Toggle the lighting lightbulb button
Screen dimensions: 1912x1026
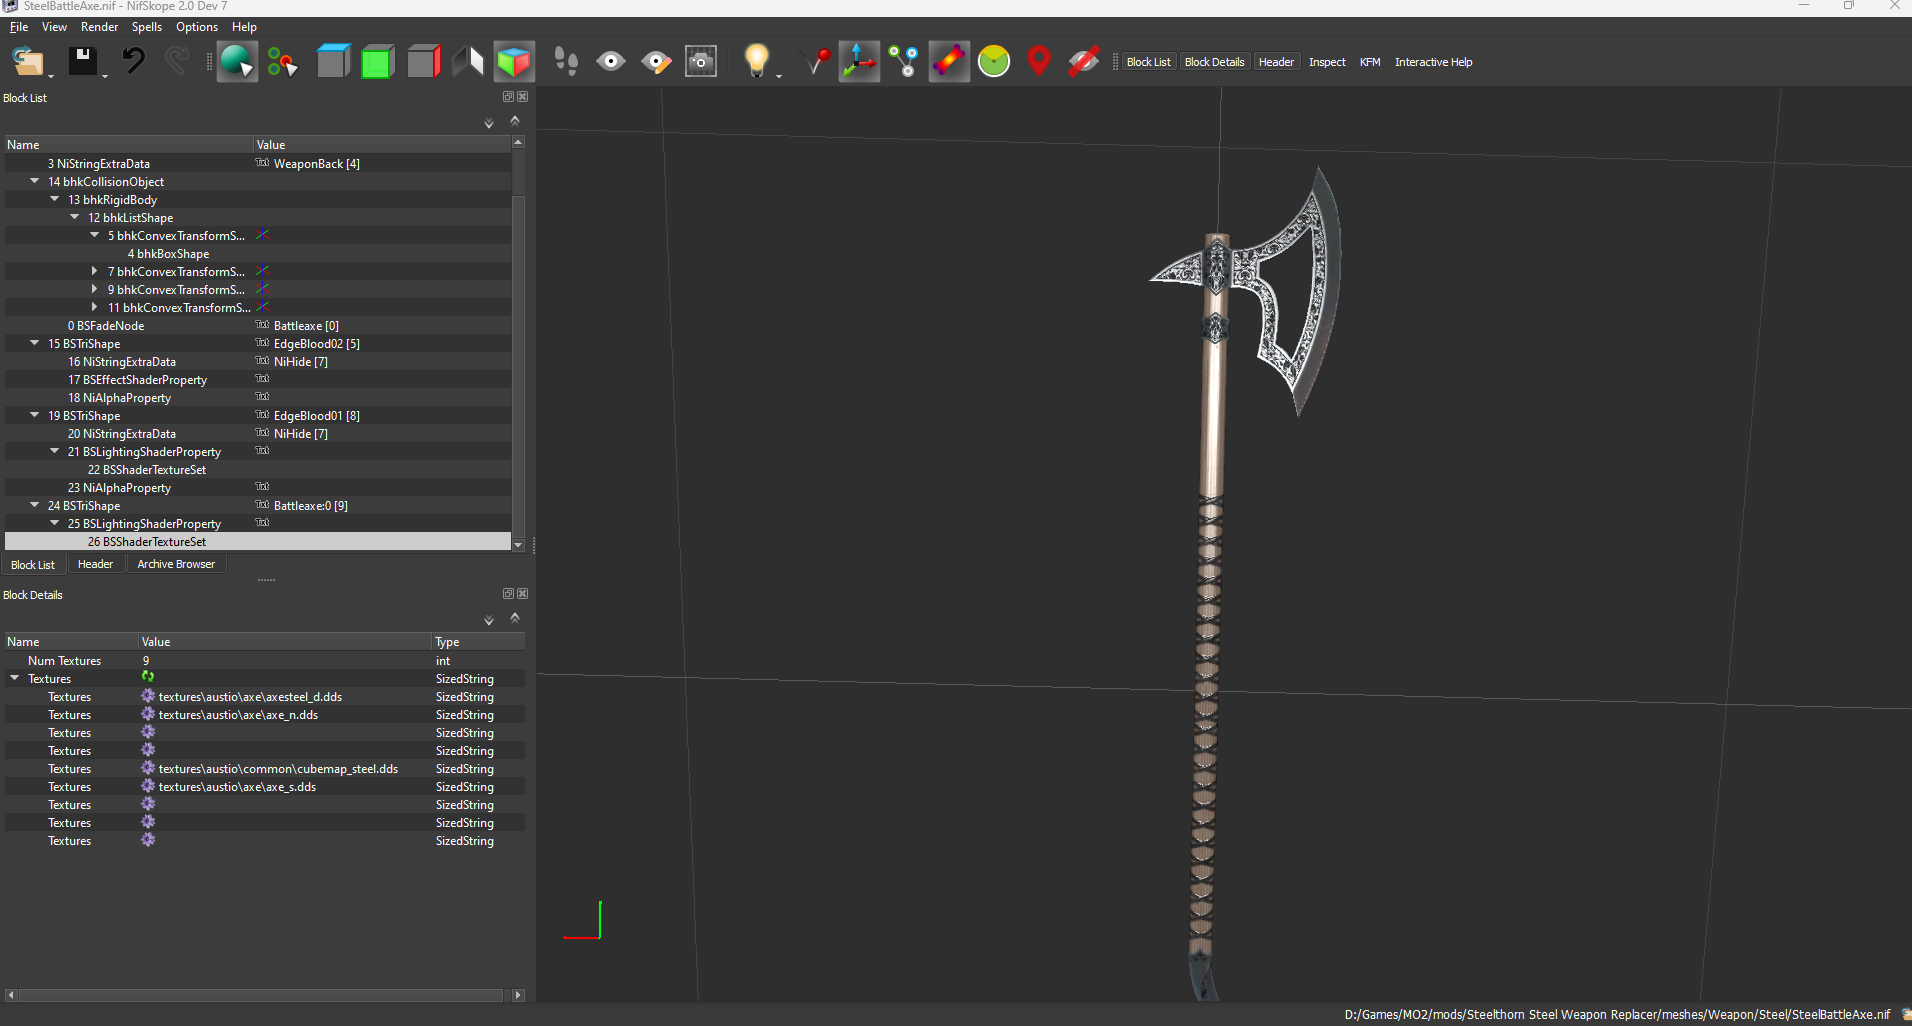point(756,62)
